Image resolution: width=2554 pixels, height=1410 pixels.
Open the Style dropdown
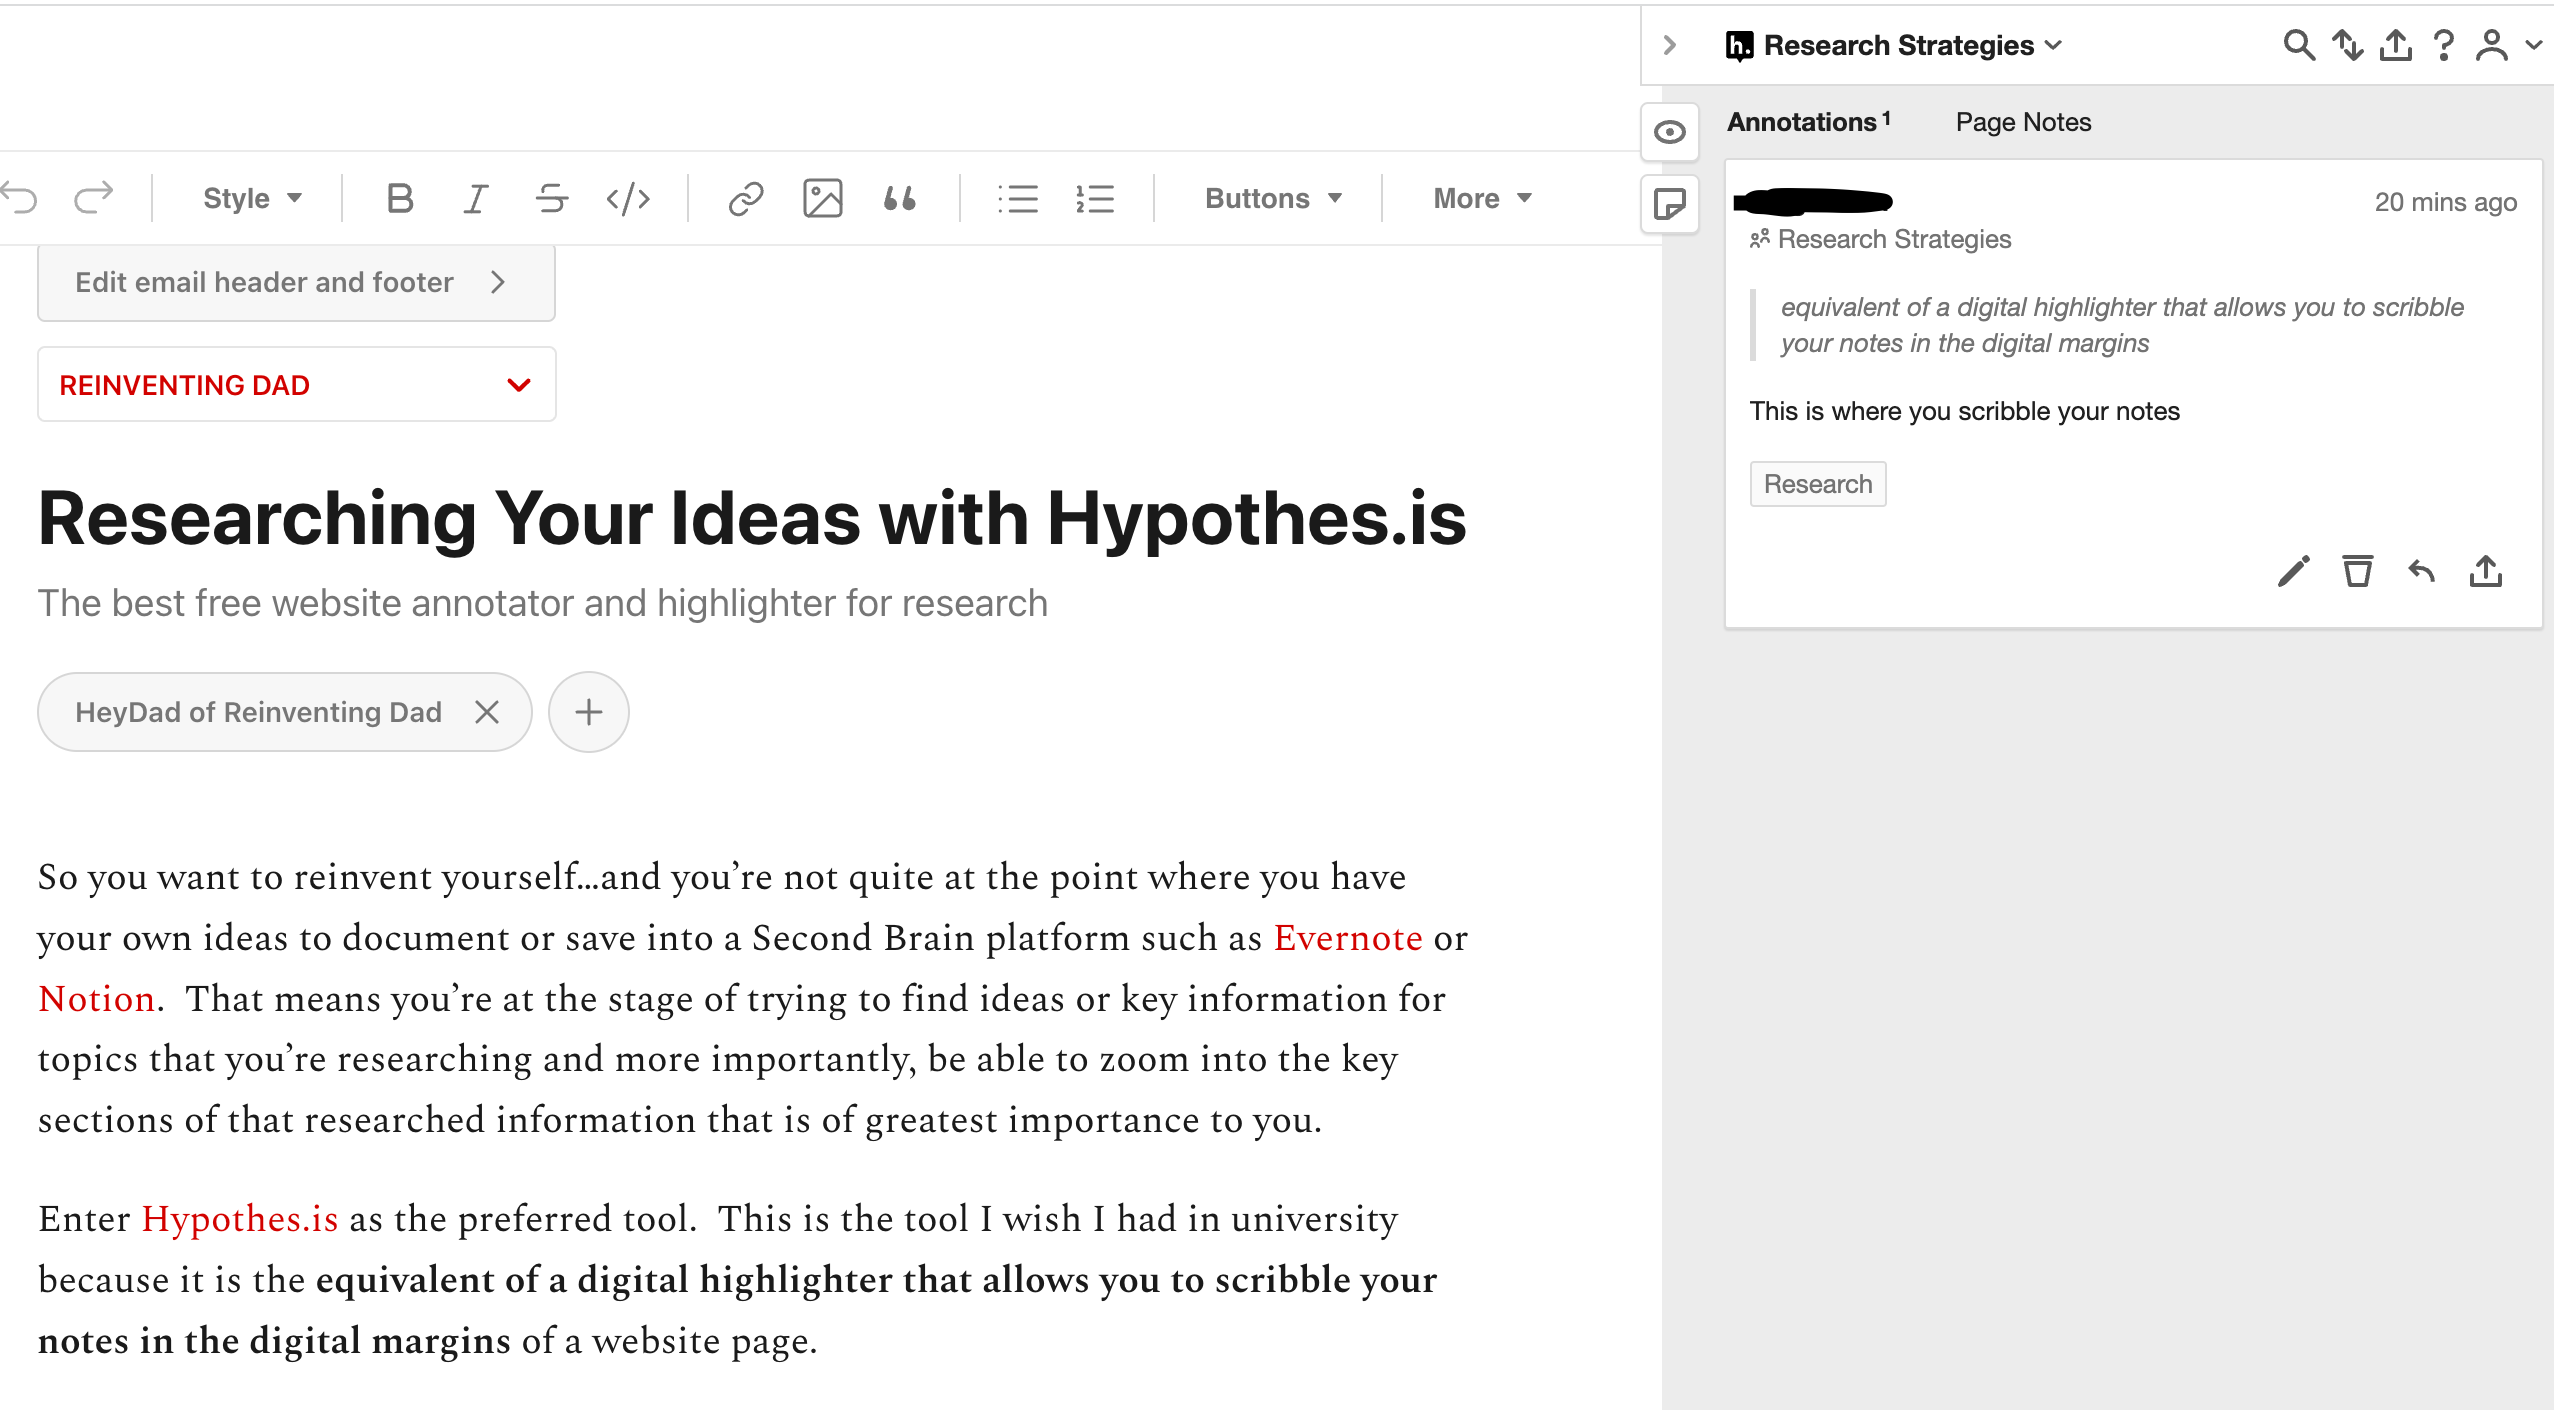[252, 198]
